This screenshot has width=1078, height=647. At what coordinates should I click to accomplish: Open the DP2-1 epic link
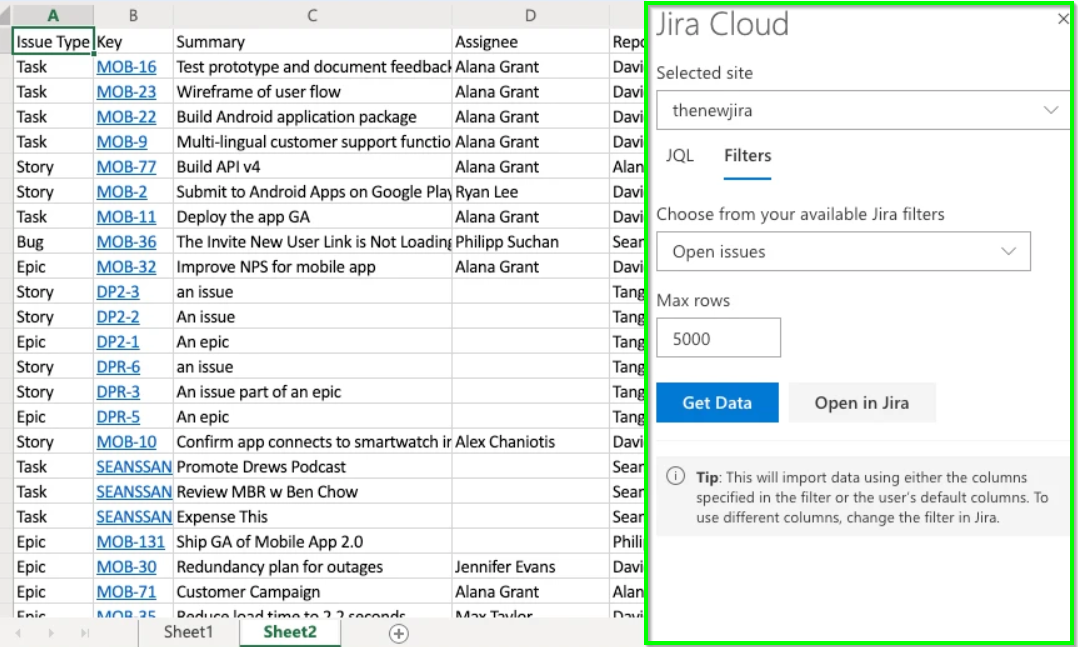tap(118, 342)
